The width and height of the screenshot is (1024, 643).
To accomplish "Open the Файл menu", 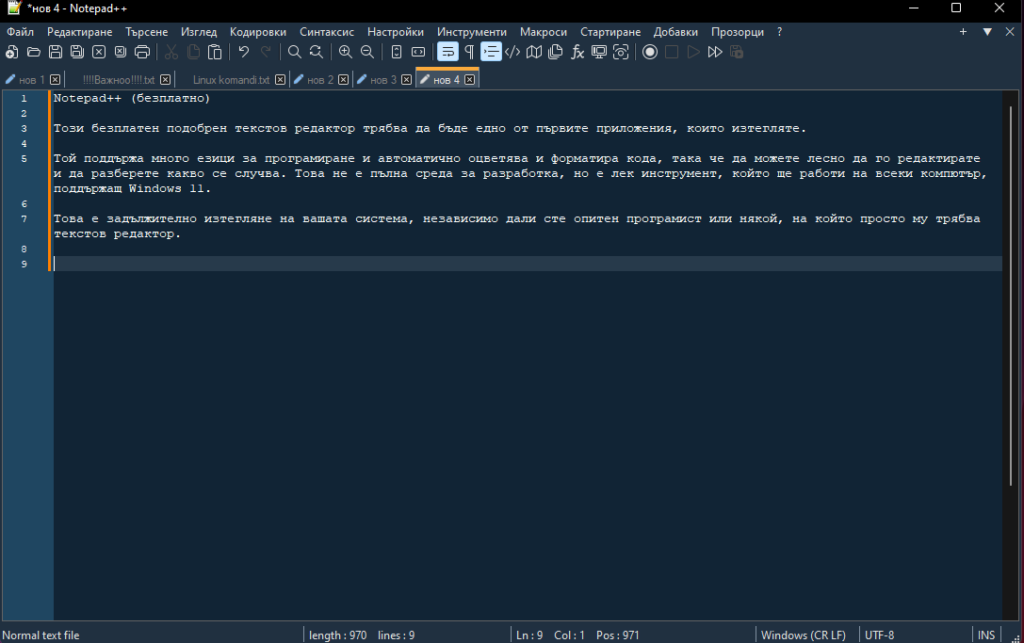I will [x=20, y=32].
